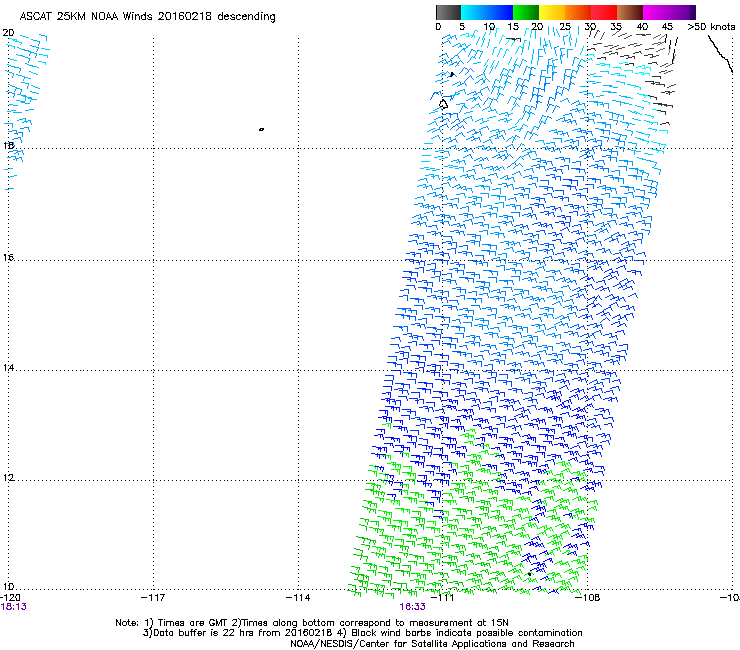Image resolution: width=740 pixels, height=650 pixels.
Task: Pick the blue 10-15 knots legend swatch
Action: [500, 12]
